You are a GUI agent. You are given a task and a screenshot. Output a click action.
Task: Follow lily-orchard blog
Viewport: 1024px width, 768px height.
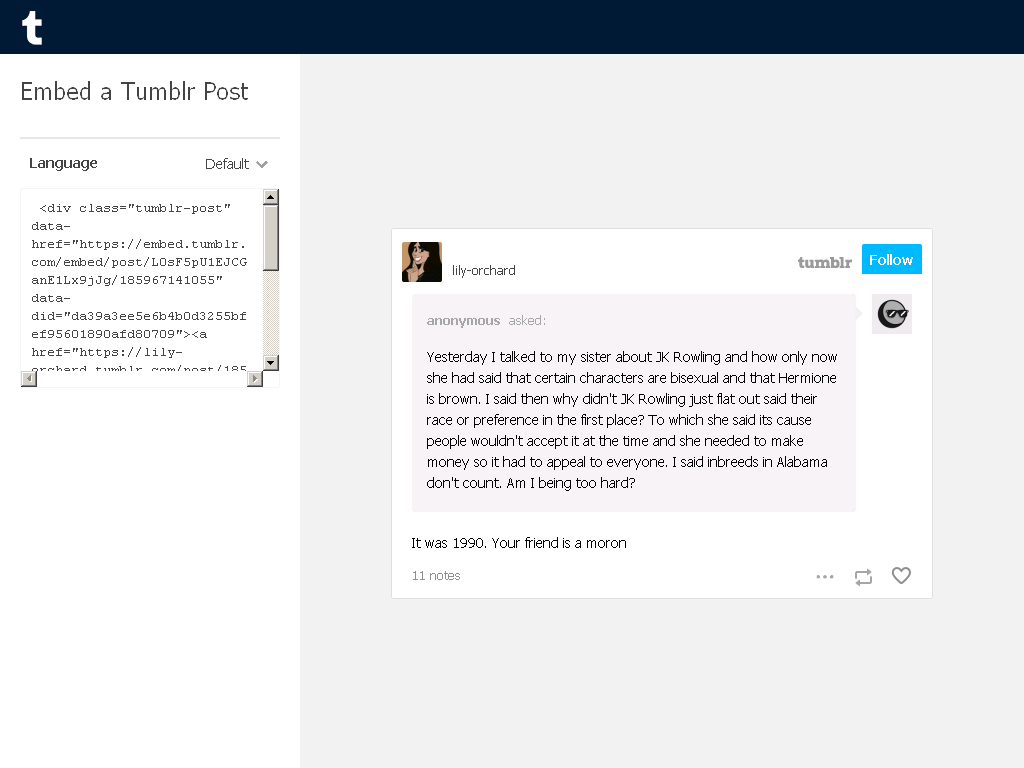891,259
